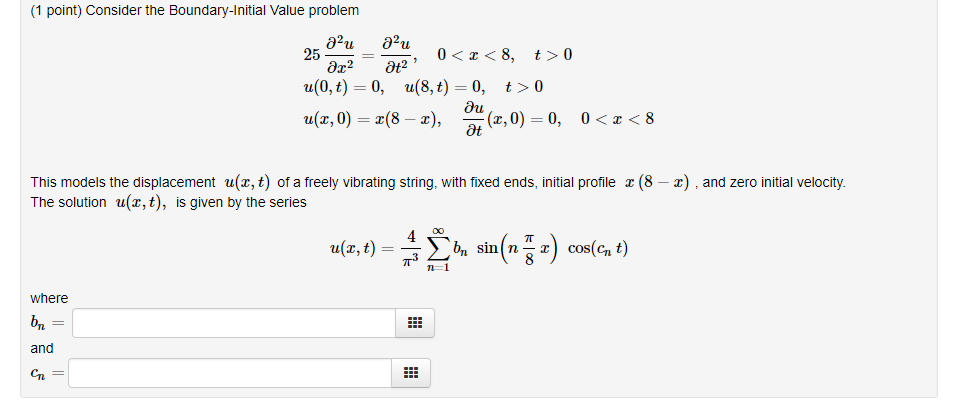Focus the b_n answer input box

point(234,323)
